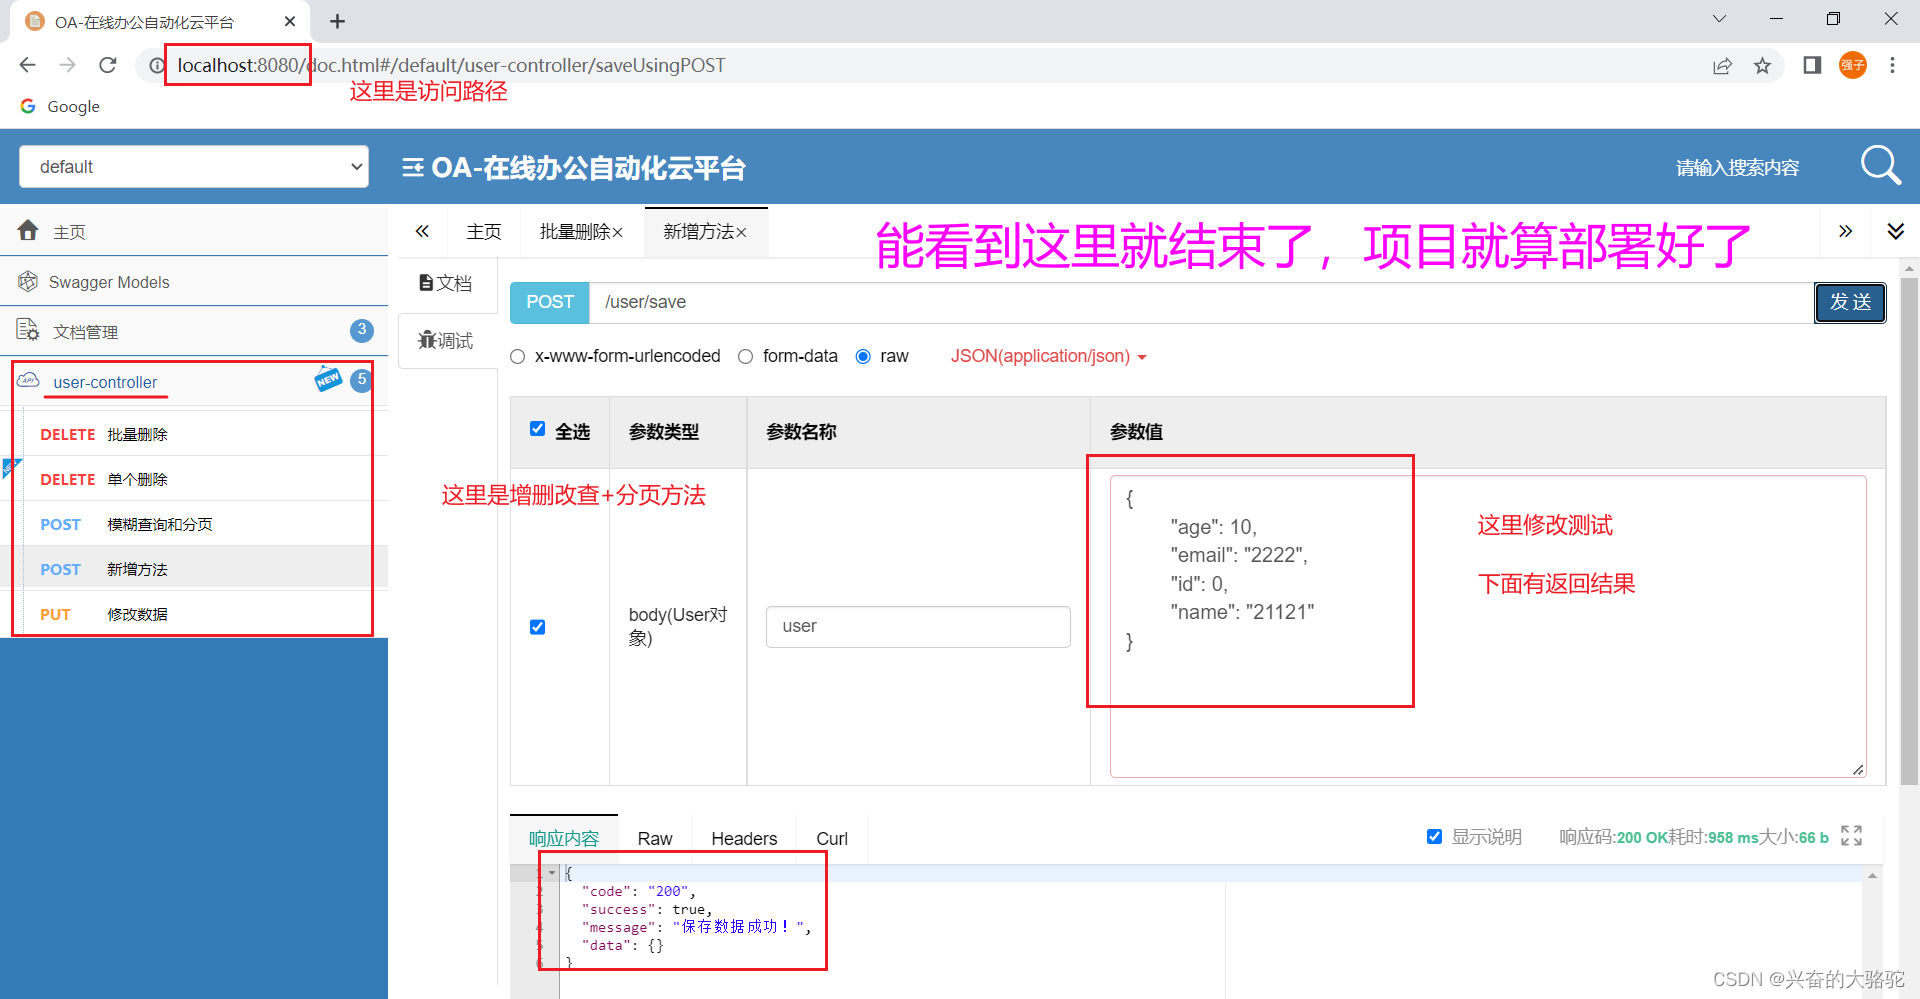Select the 调试 debug view

[x=446, y=340]
